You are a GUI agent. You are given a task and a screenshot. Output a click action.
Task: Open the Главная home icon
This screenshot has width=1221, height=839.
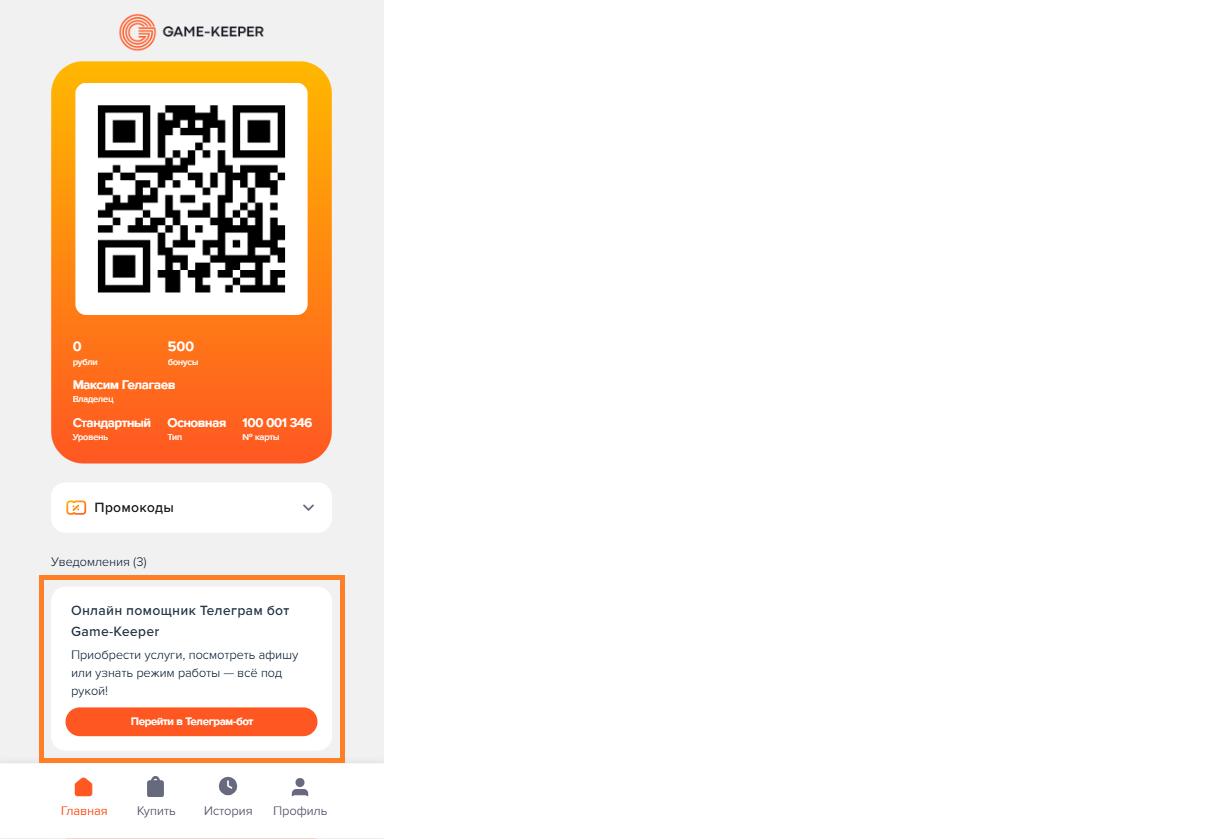[x=84, y=787]
